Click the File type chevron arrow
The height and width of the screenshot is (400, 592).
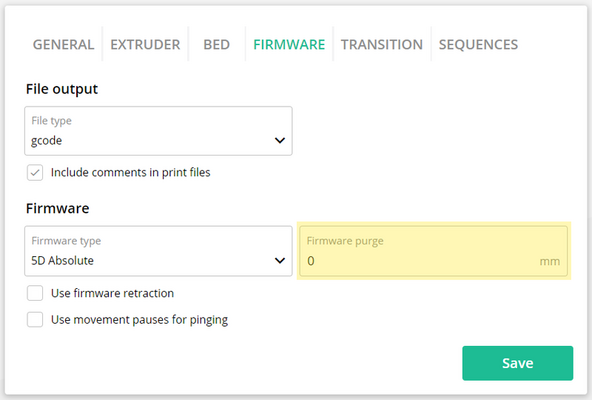pos(279,141)
